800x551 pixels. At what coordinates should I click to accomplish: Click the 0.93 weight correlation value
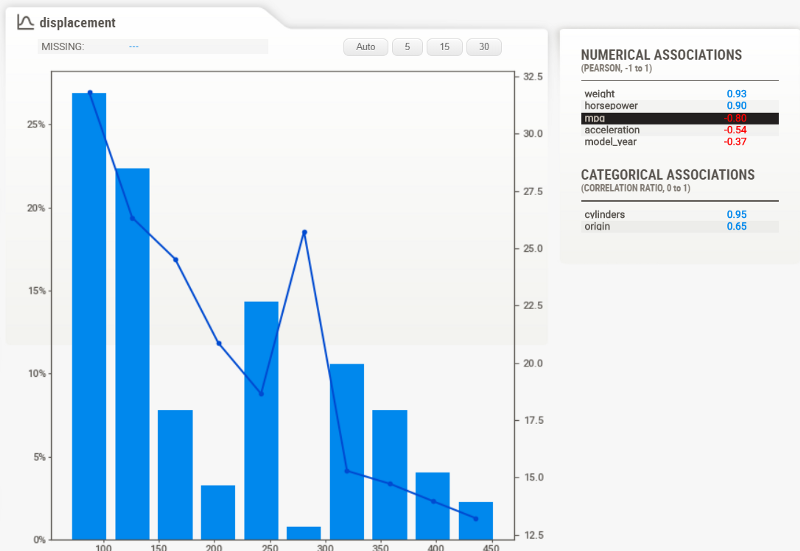[x=736, y=94]
